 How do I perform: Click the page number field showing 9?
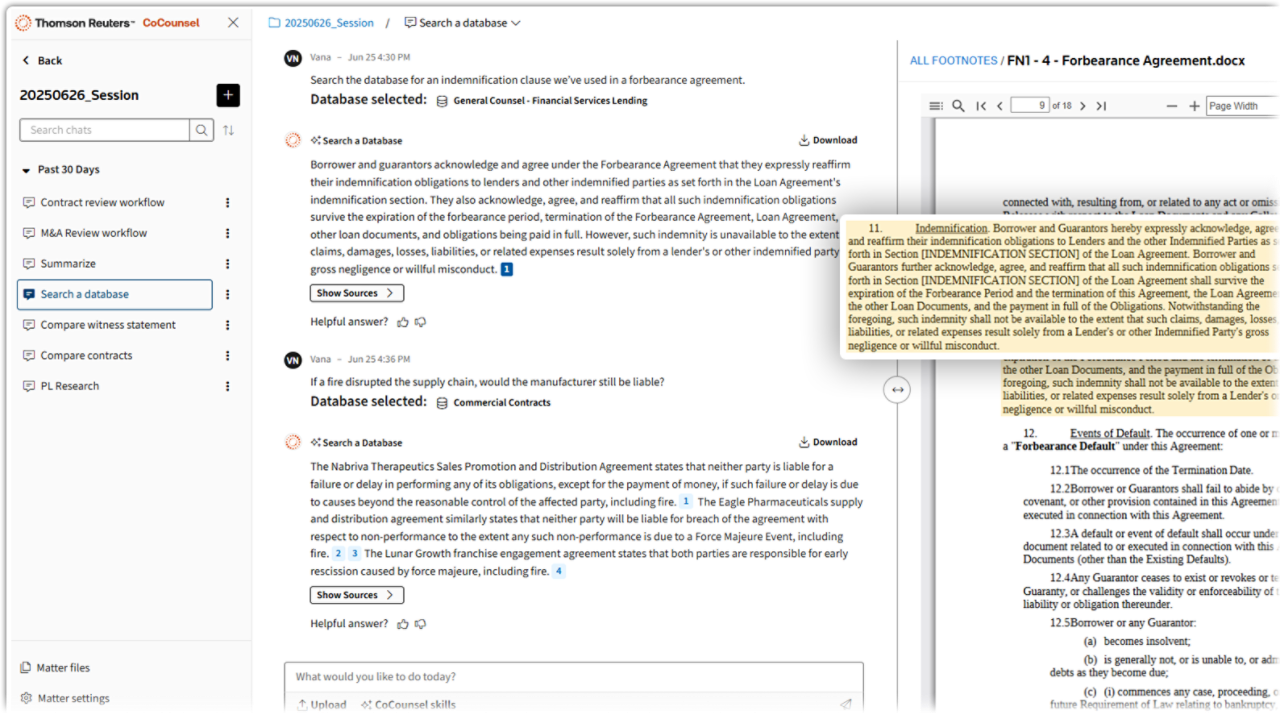[1030, 106]
